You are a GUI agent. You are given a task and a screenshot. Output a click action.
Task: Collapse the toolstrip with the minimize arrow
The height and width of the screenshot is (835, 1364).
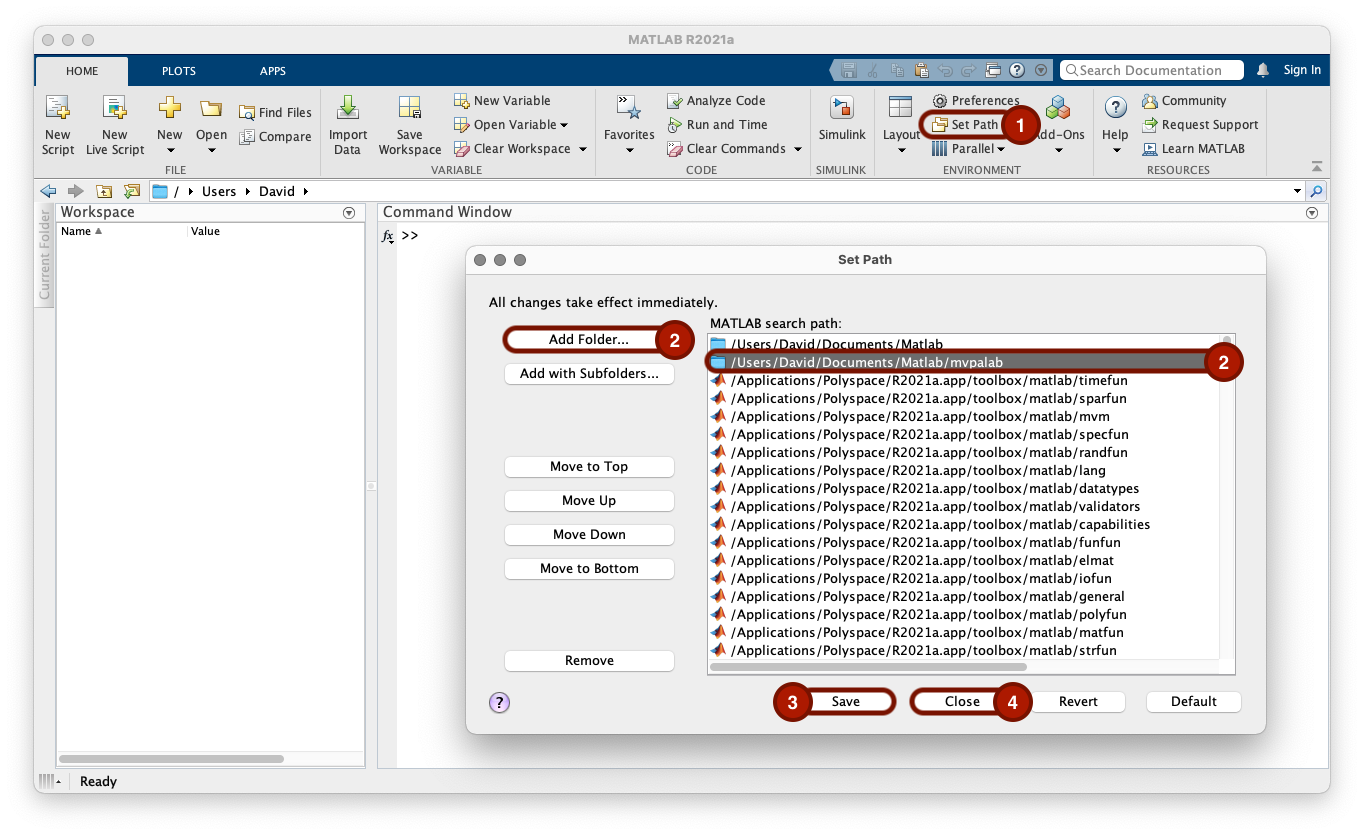tap(1316, 166)
